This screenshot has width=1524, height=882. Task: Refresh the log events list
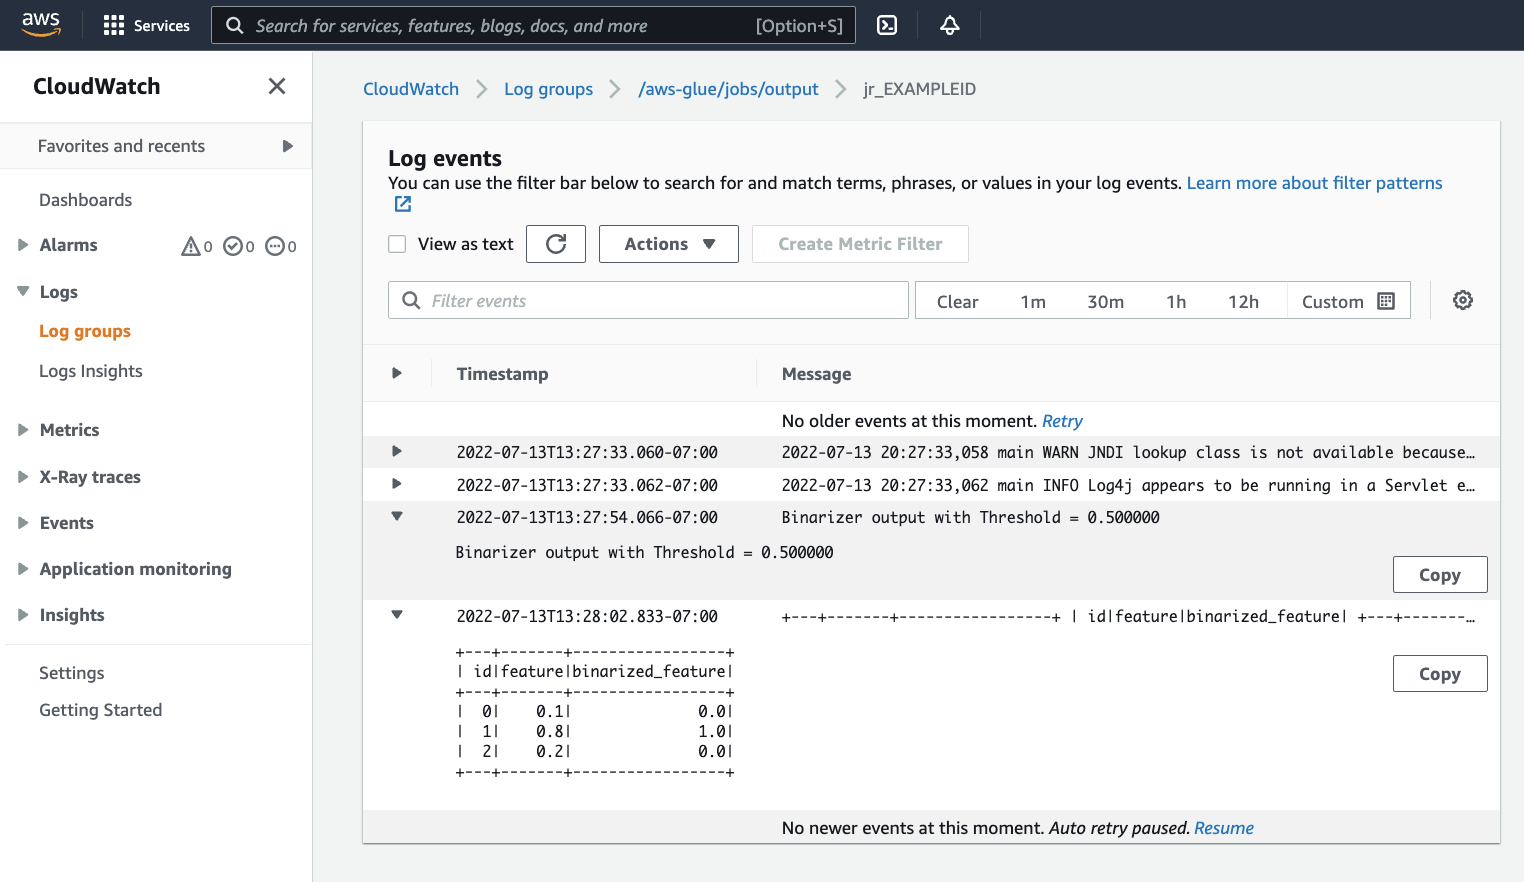(556, 243)
